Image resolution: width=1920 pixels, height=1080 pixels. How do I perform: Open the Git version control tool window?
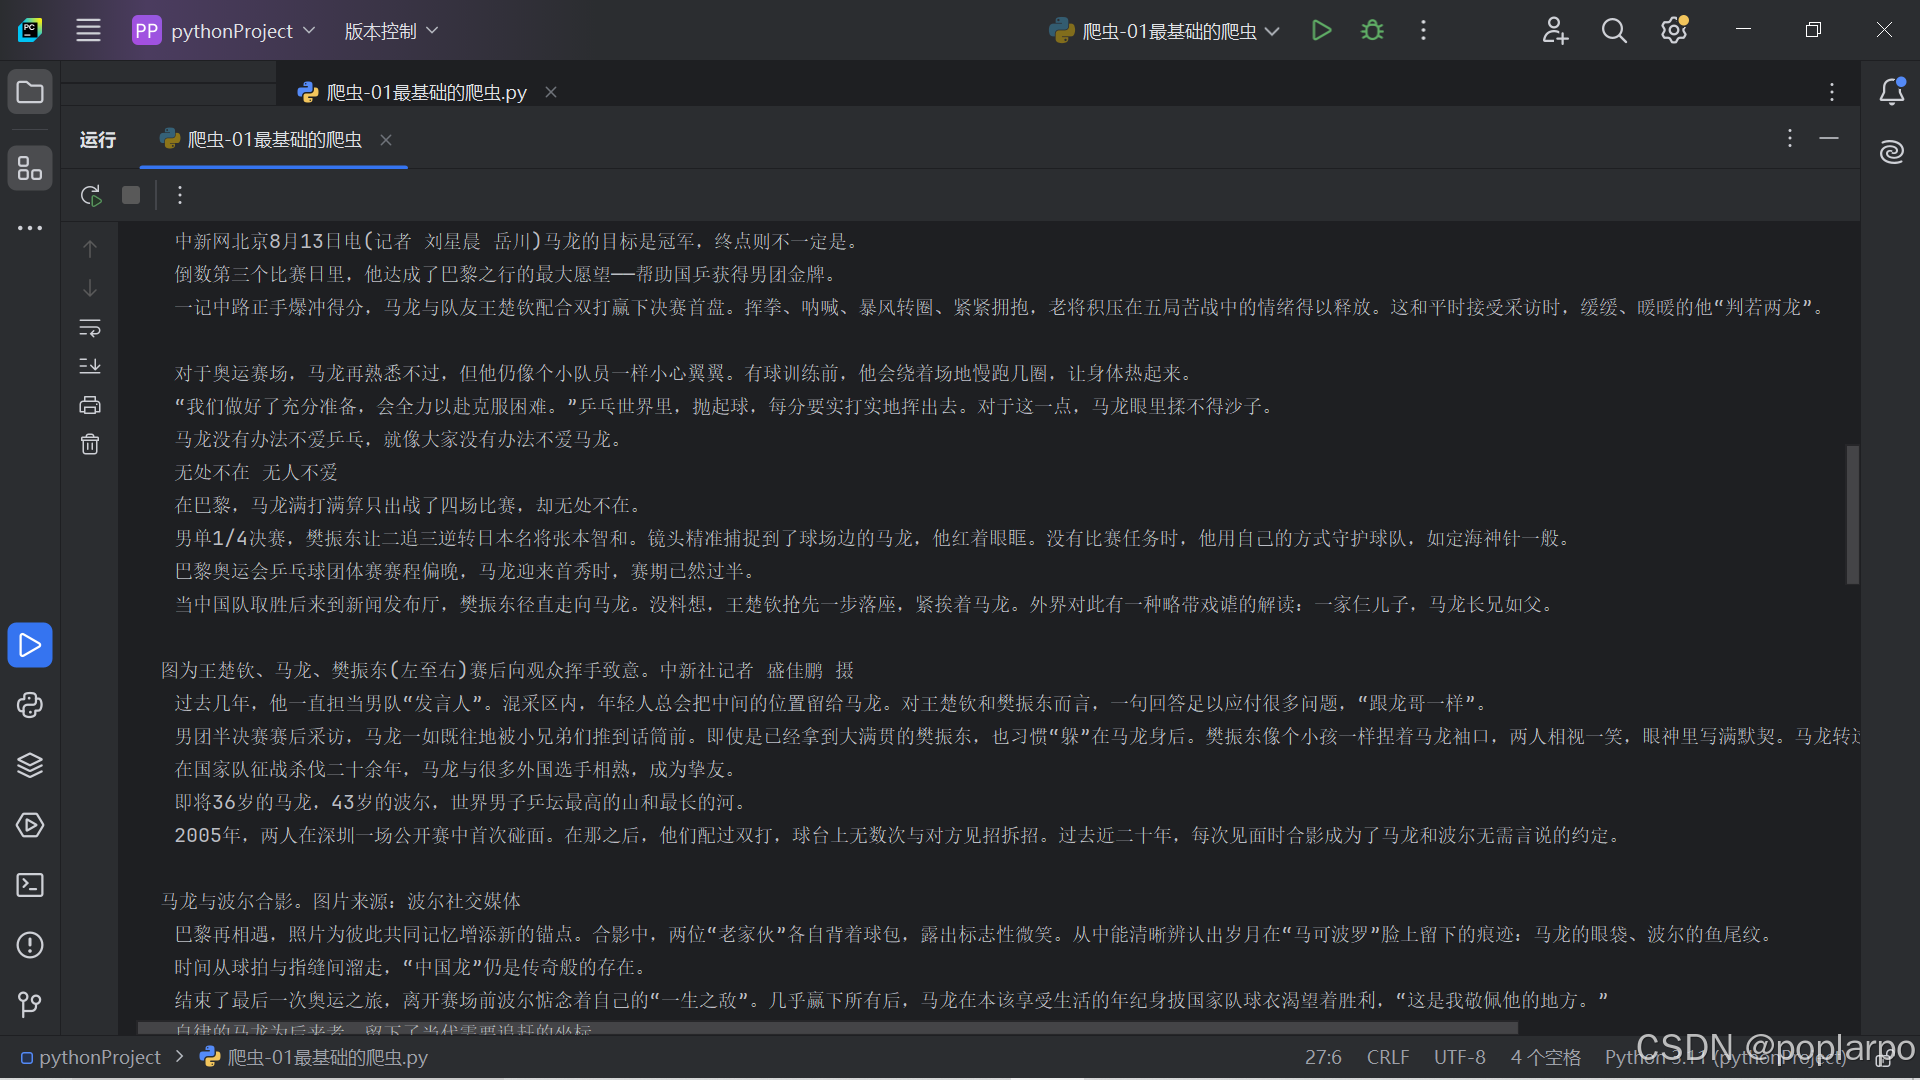[x=30, y=1003]
